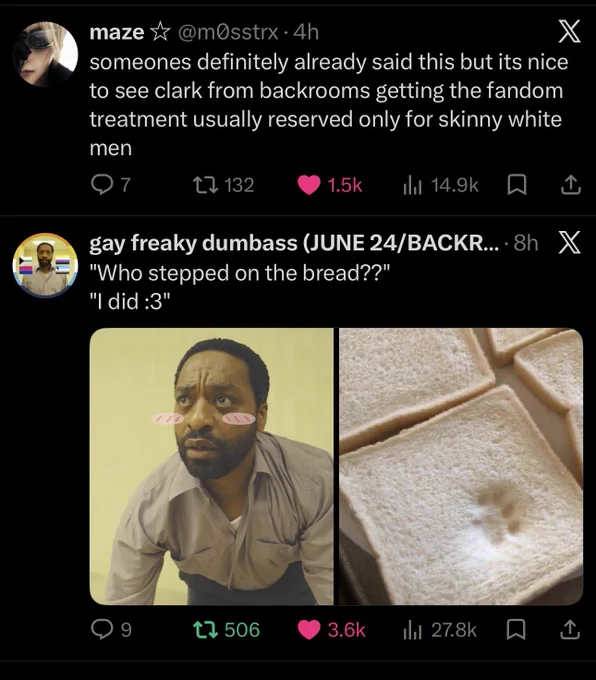View analytics showing 14.9k views

point(440,185)
